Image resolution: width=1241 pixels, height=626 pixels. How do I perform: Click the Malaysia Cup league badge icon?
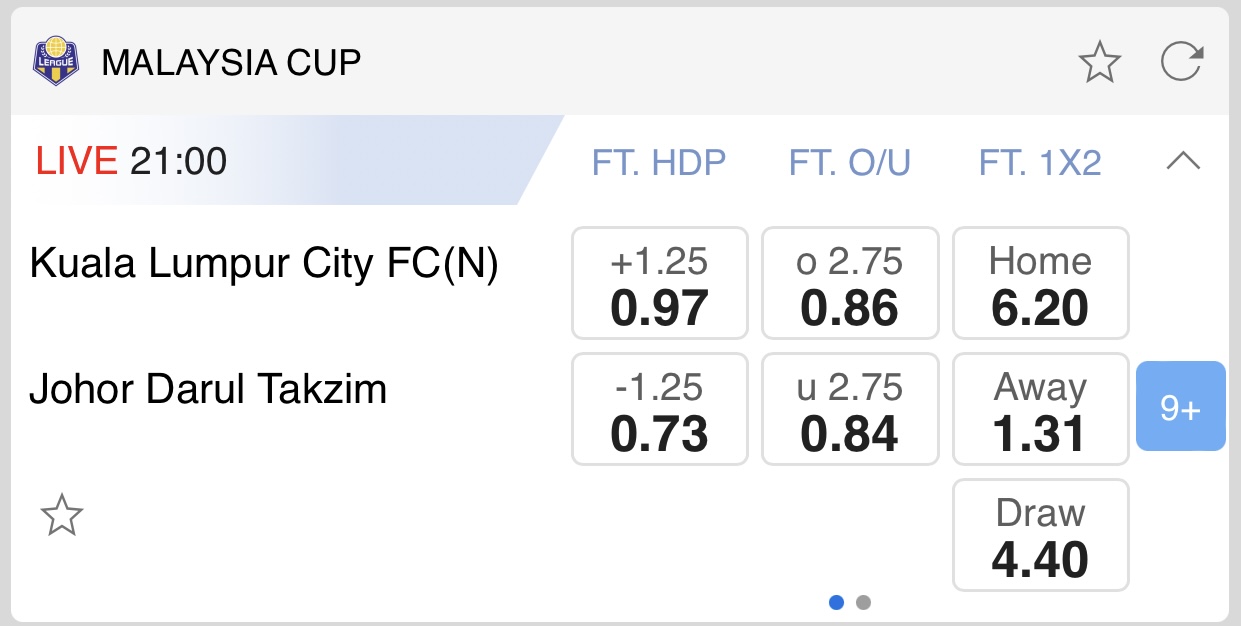(55, 62)
